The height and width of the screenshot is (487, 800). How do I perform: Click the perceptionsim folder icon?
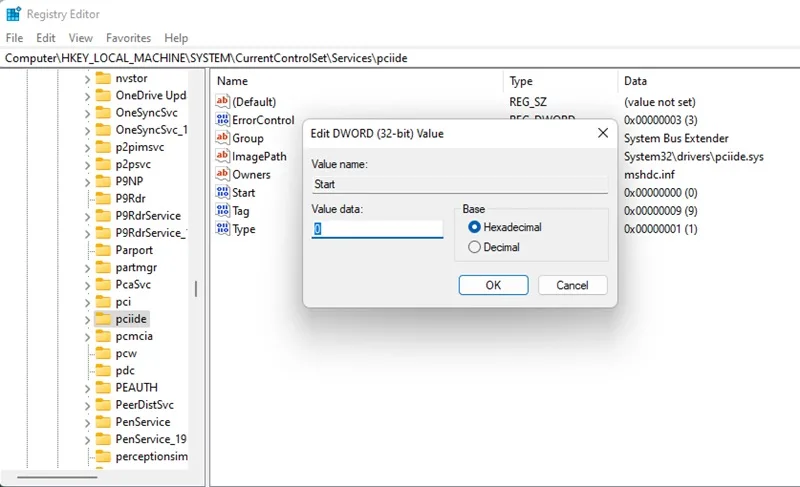(x=103, y=456)
